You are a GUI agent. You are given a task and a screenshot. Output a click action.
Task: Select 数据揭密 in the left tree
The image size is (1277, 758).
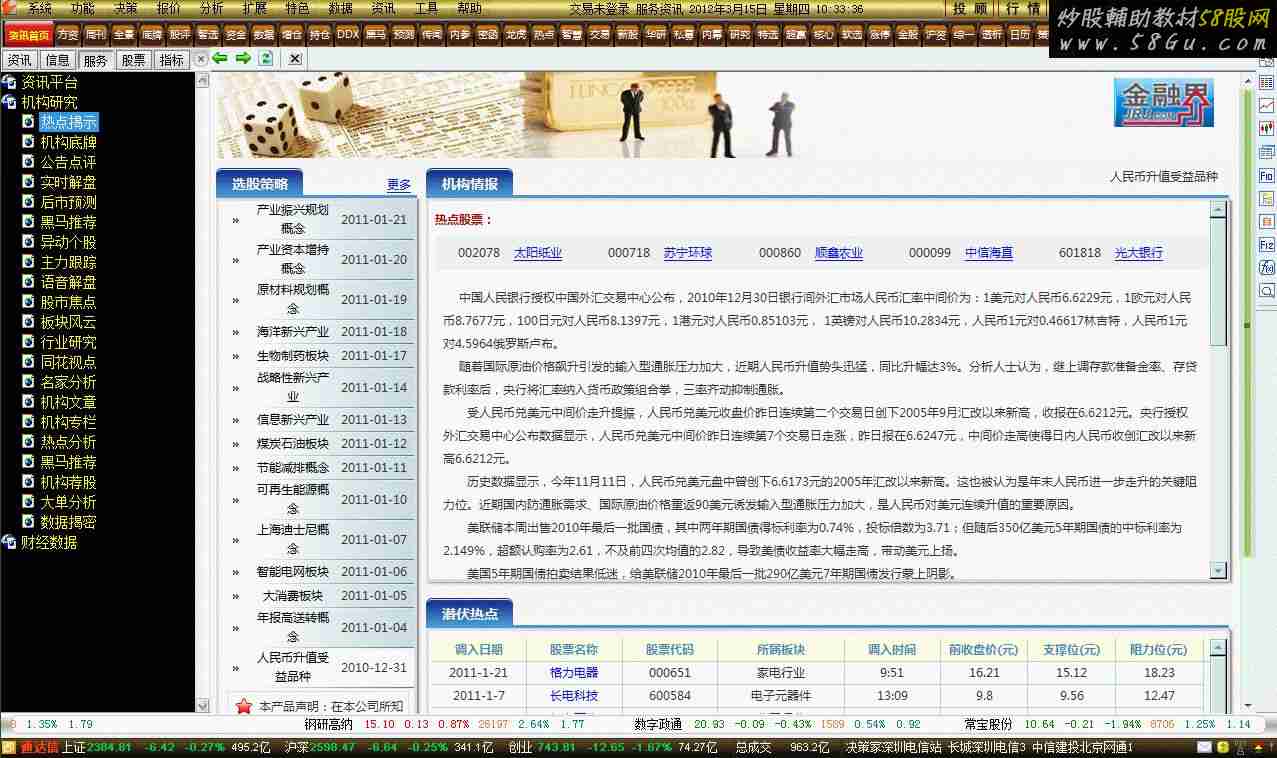68,522
